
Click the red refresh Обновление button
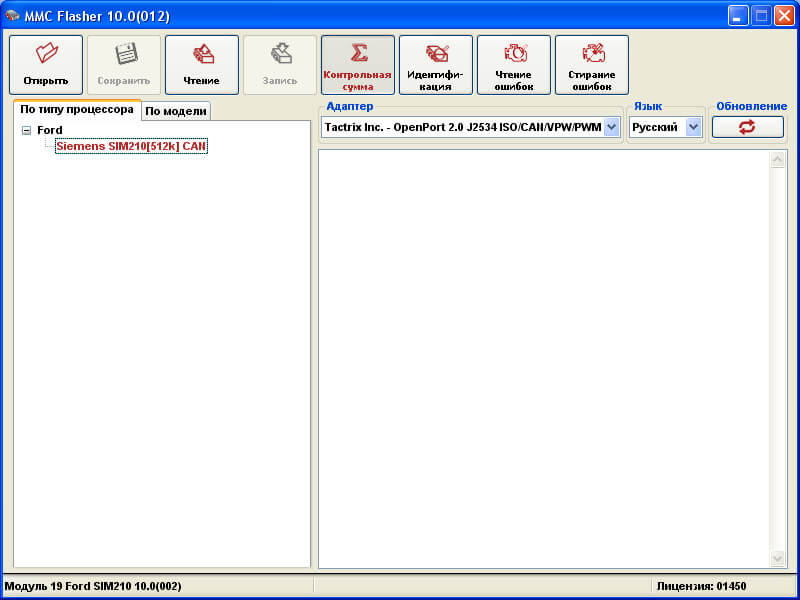click(747, 127)
